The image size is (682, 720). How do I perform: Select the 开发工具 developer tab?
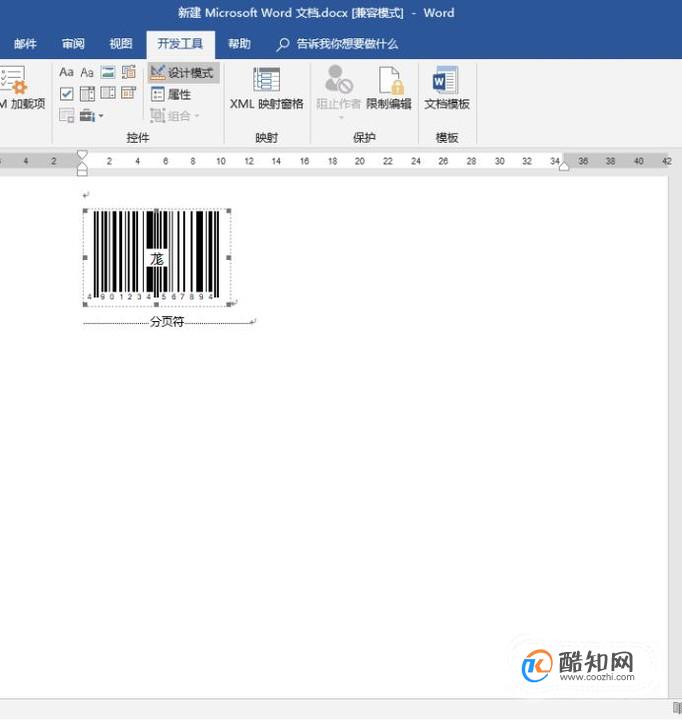click(180, 44)
